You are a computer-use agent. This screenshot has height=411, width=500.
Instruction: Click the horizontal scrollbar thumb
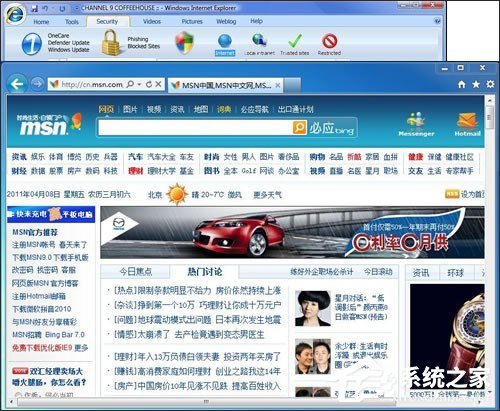coord(206,402)
